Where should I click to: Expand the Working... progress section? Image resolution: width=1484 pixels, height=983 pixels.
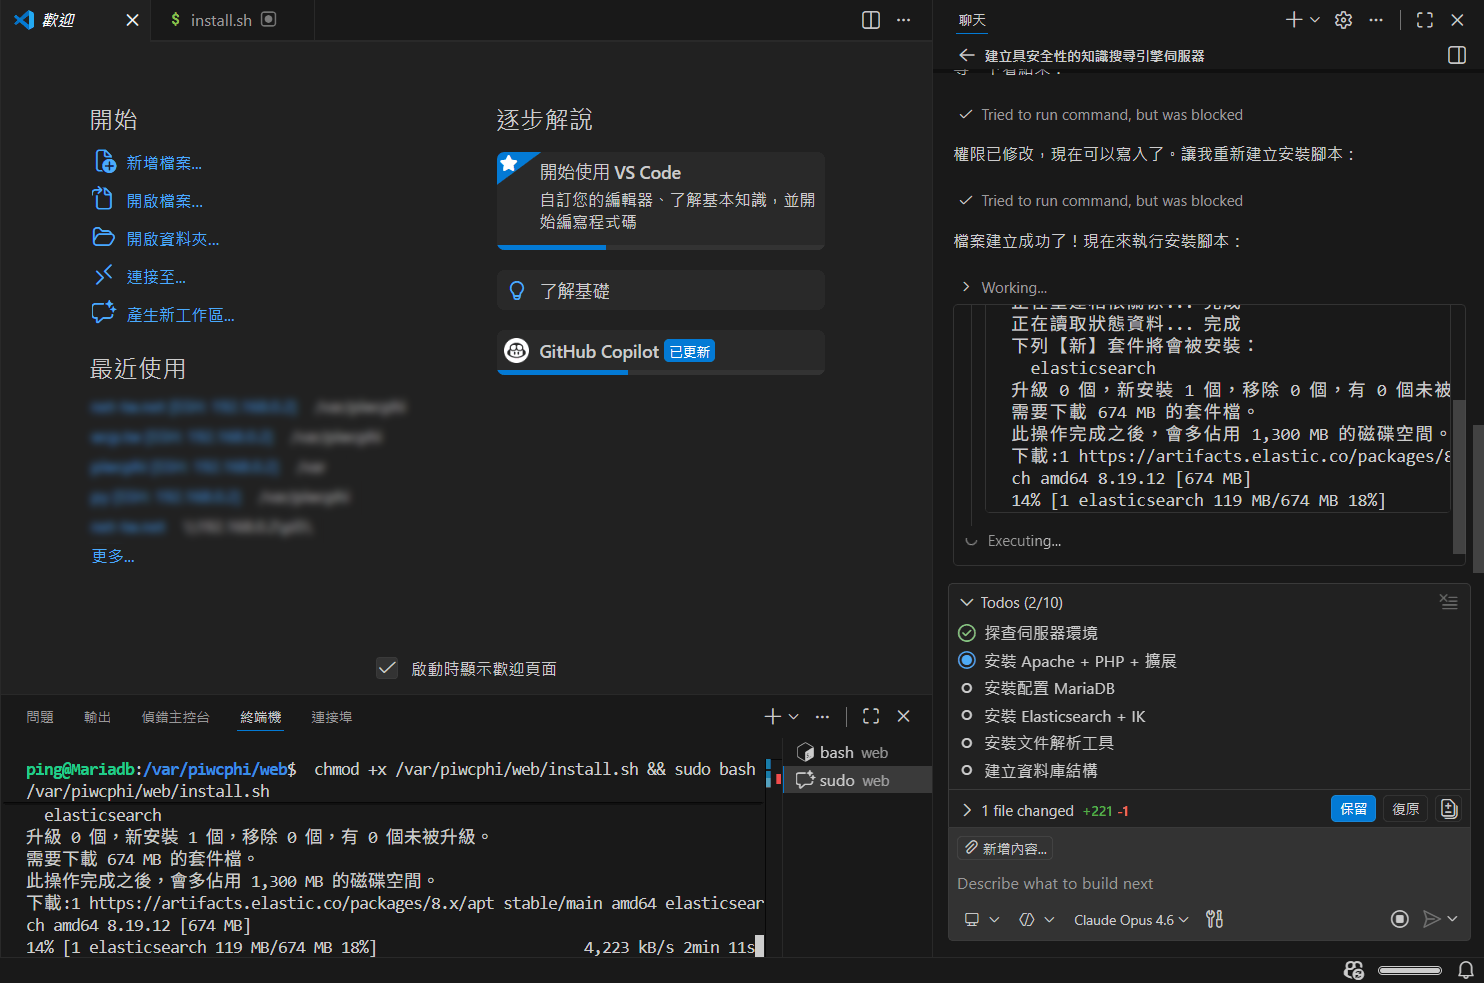pos(966,287)
